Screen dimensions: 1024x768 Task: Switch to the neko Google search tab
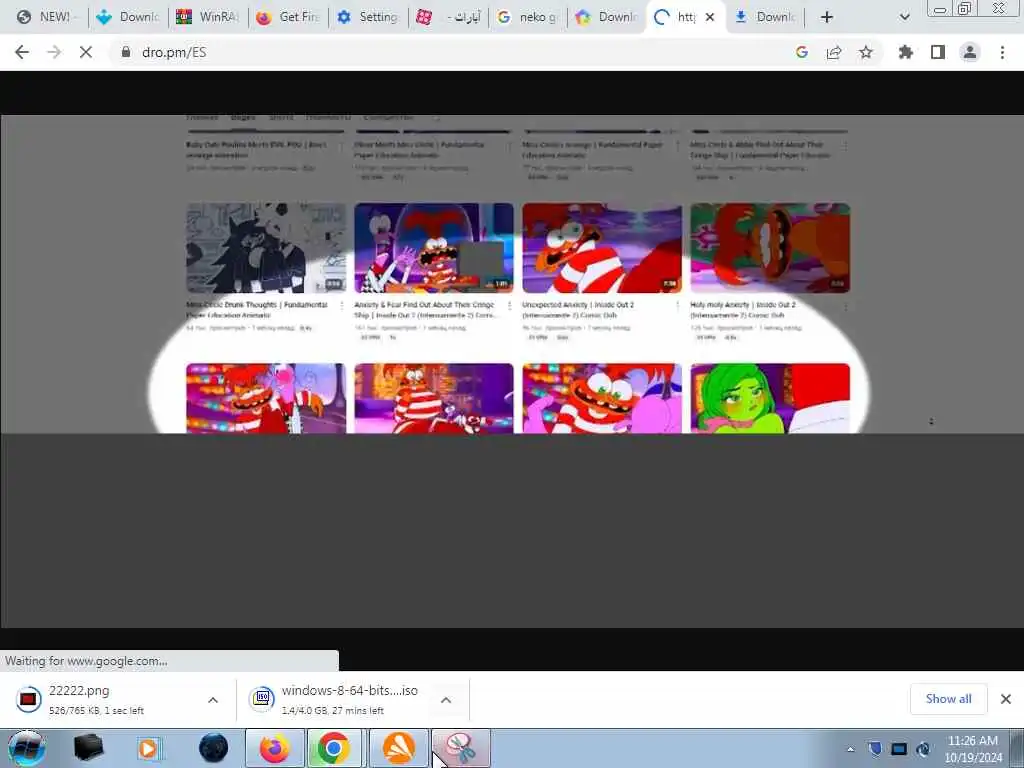[x=528, y=17]
